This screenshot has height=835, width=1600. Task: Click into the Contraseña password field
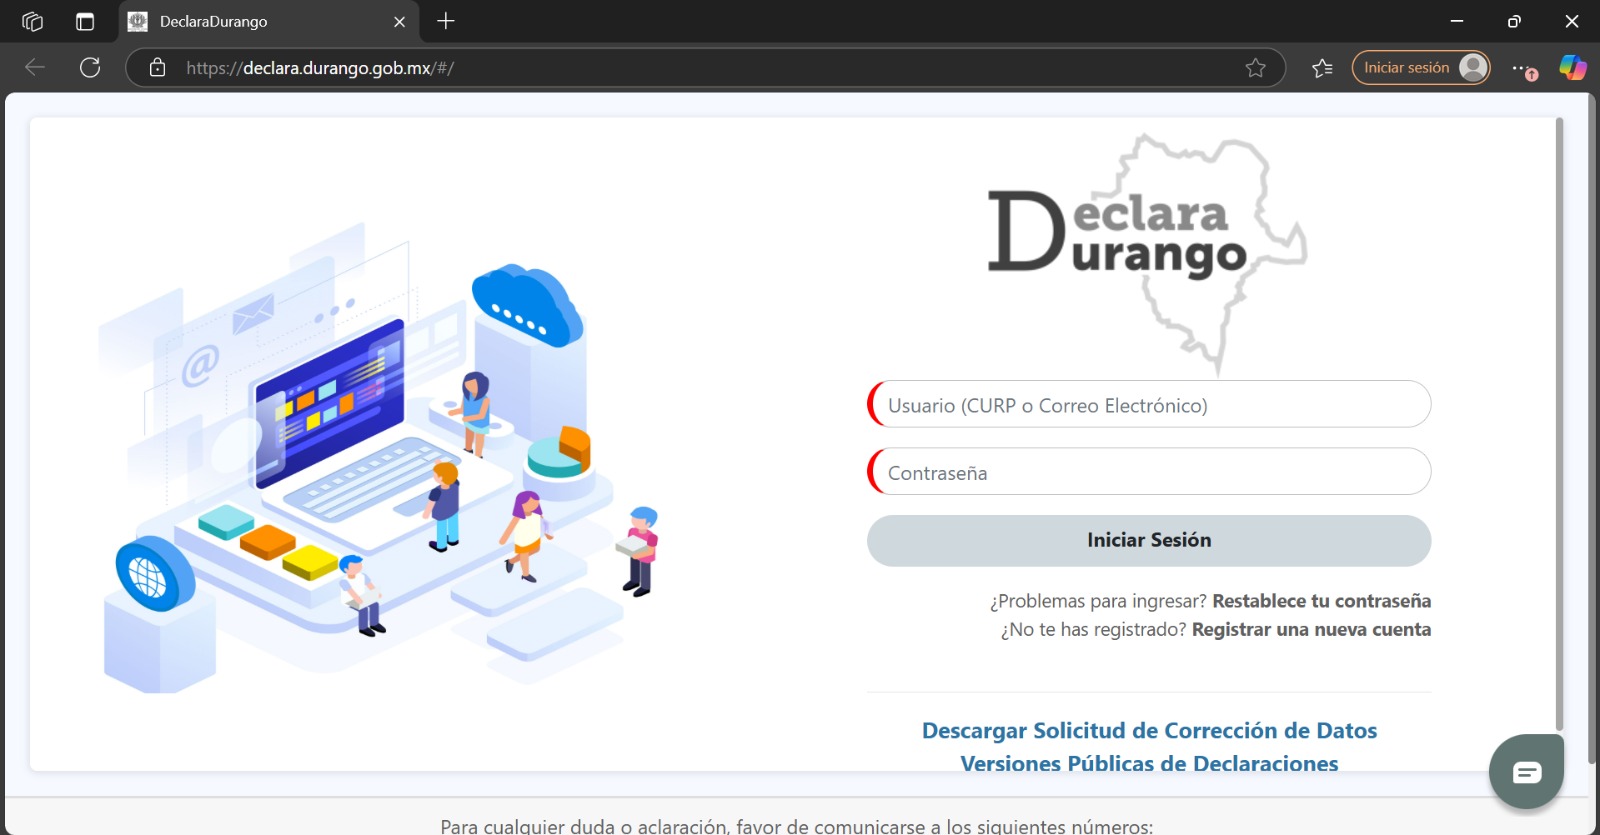(x=1150, y=472)
